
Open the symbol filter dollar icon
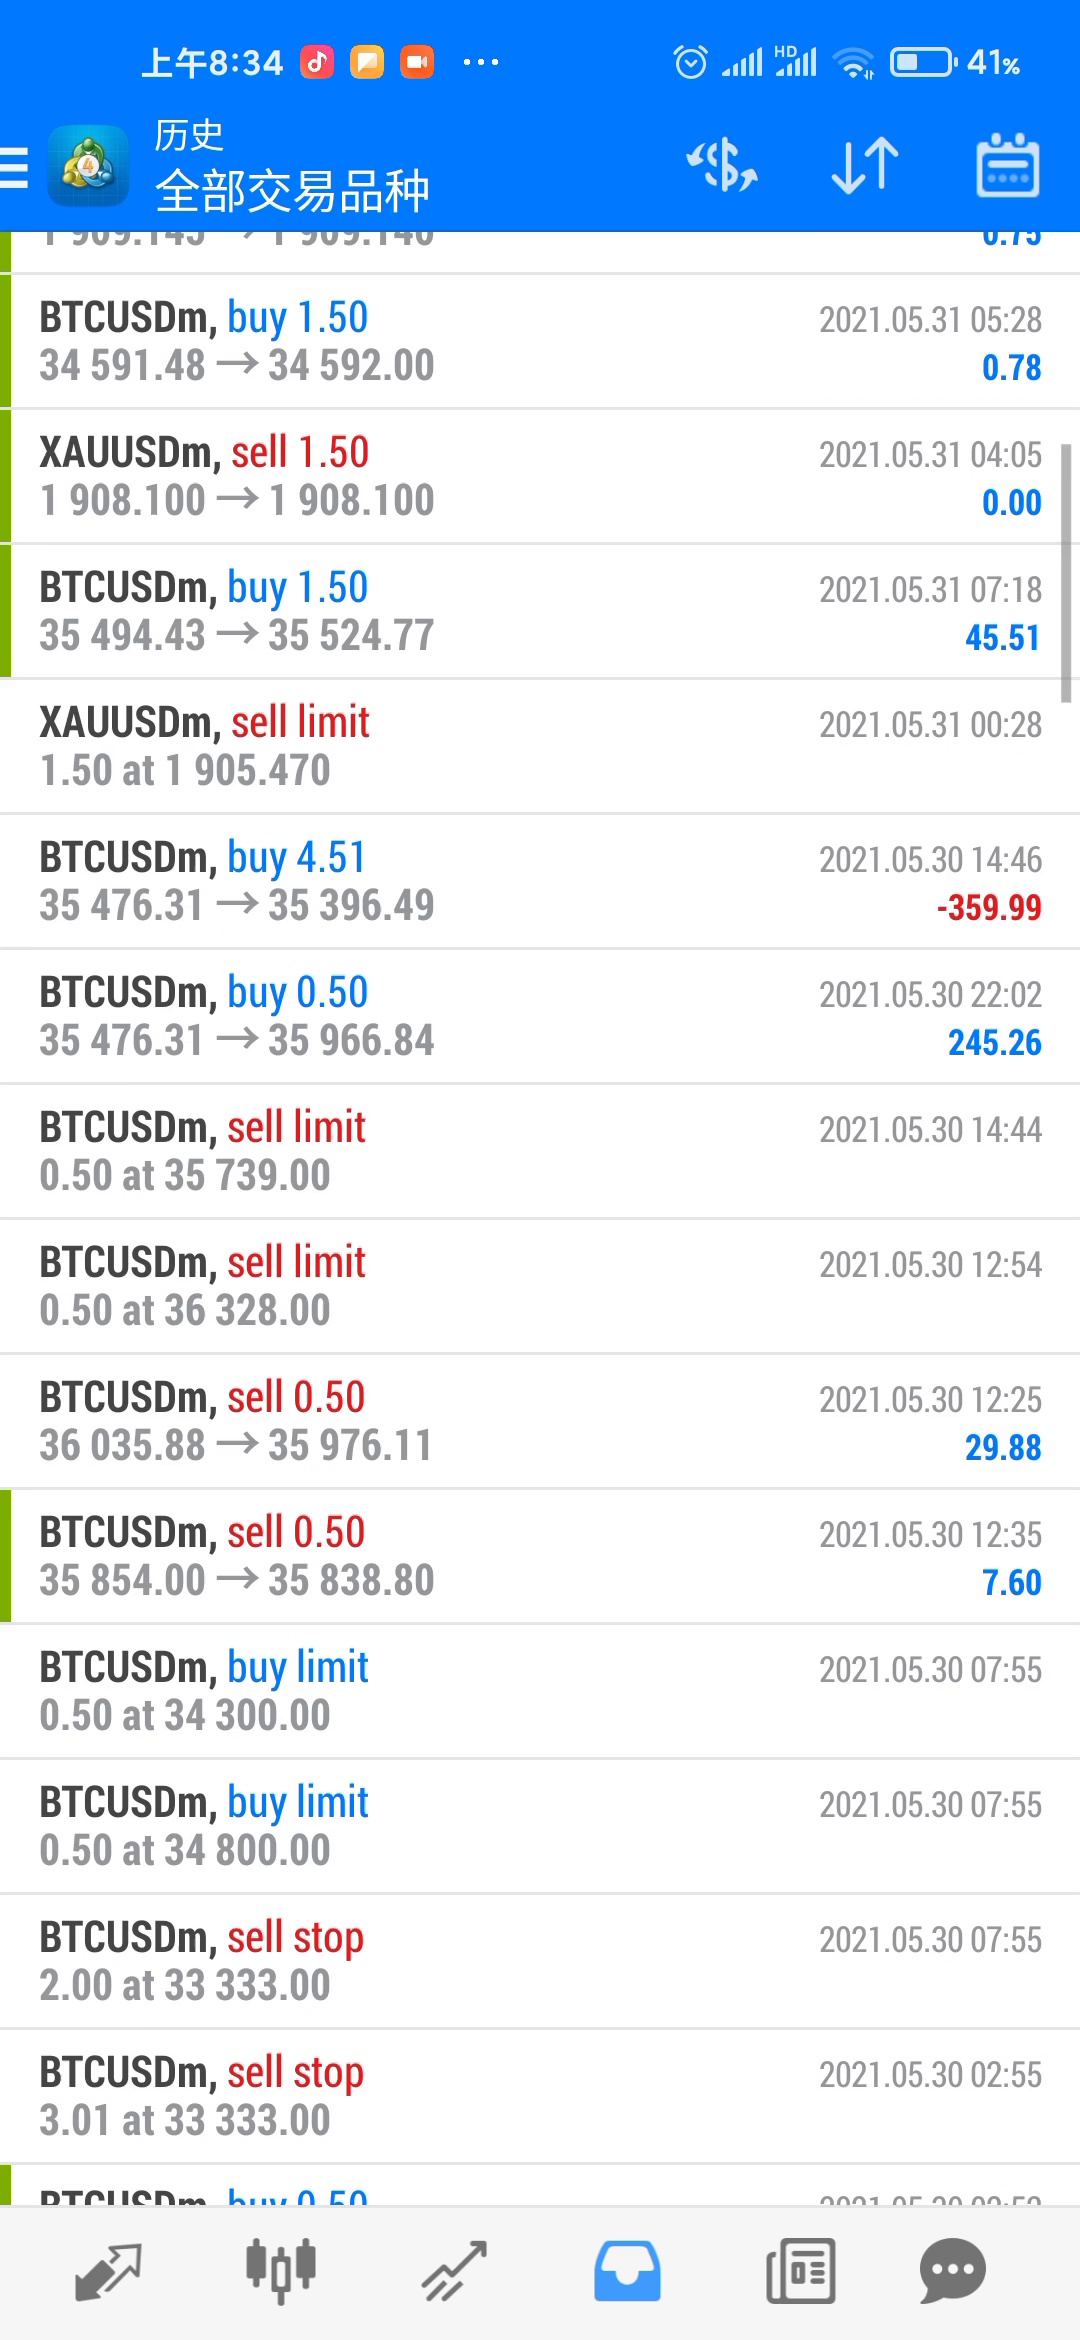tap(722, 165)
